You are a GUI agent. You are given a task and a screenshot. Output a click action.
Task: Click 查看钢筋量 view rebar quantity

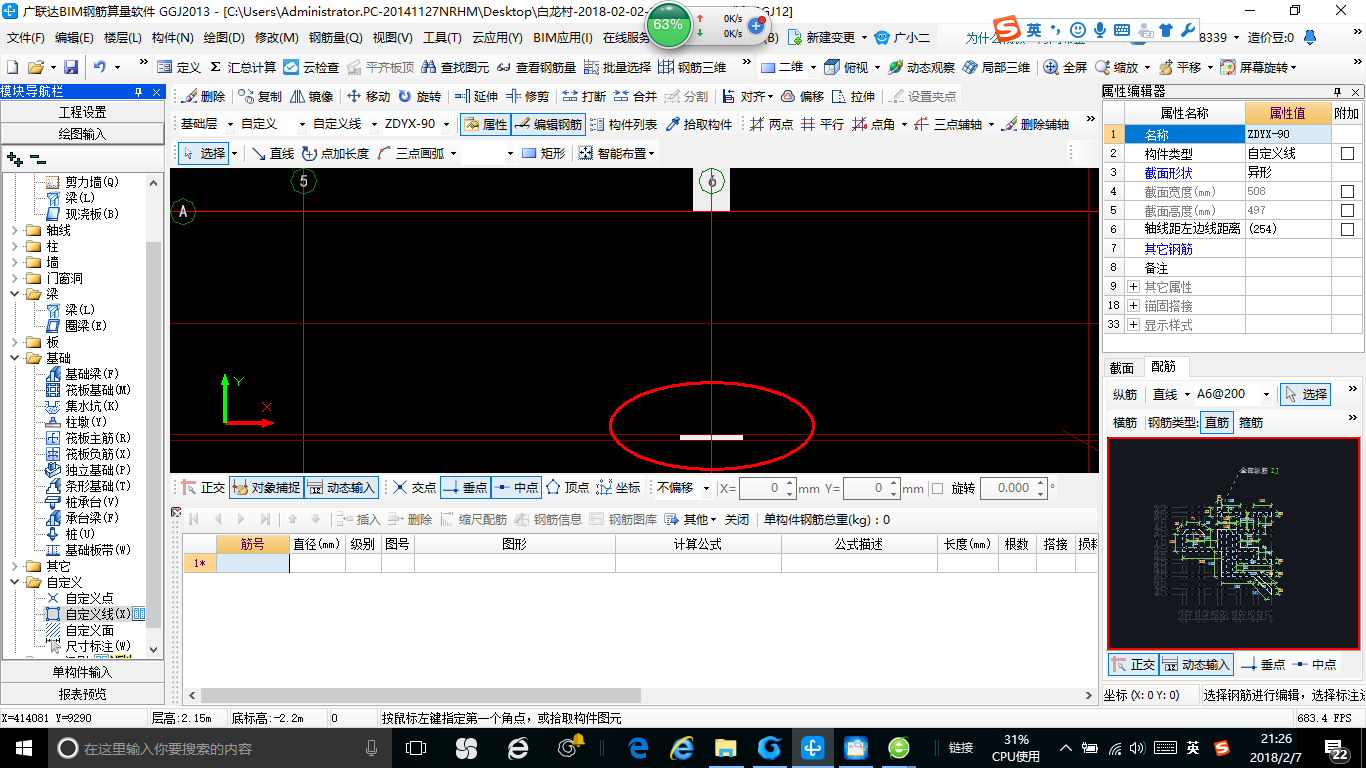click(x=536, y=68)
